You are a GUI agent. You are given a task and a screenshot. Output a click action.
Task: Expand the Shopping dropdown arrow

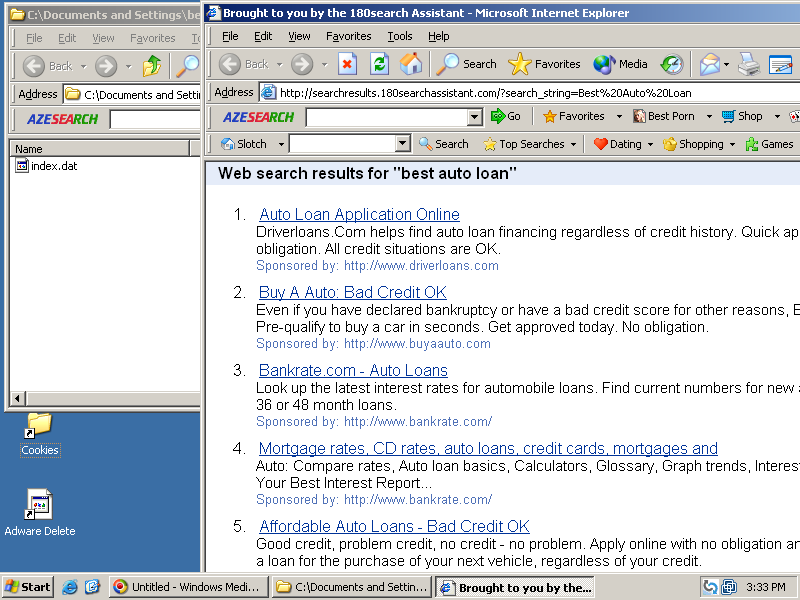click(x=732, y=144)
